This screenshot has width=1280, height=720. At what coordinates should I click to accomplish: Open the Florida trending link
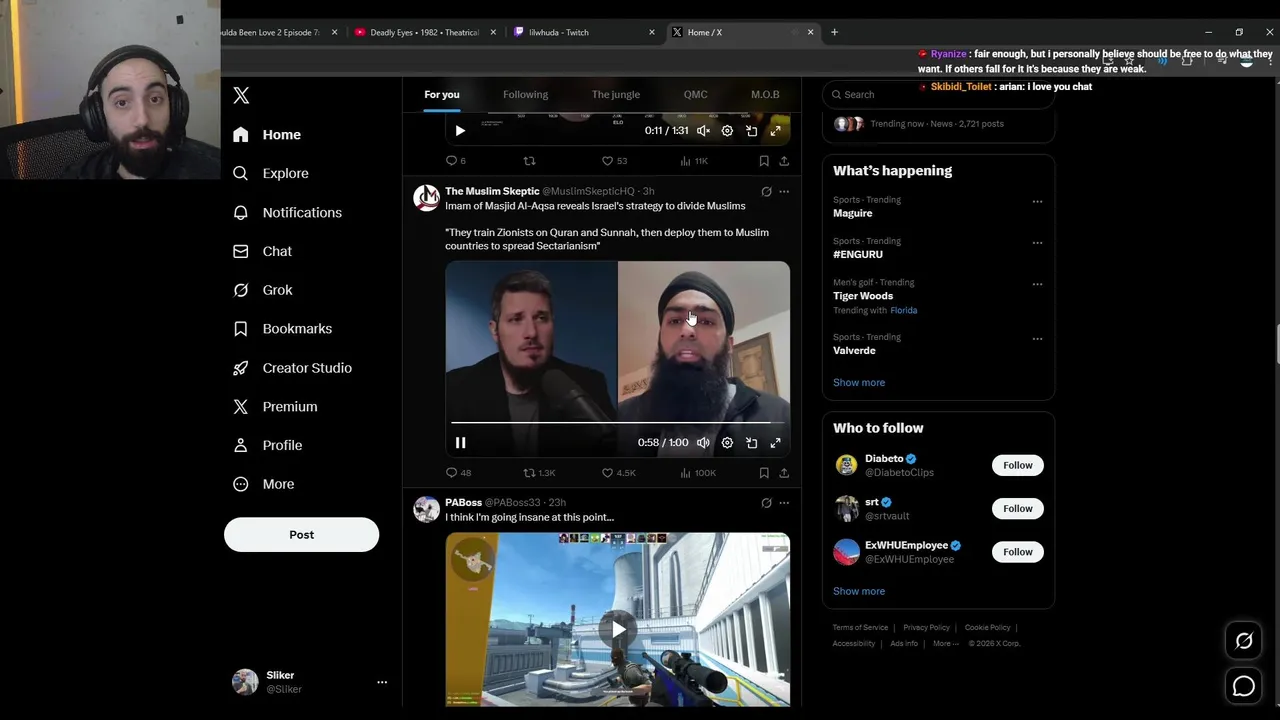click(x=904, y=310)
